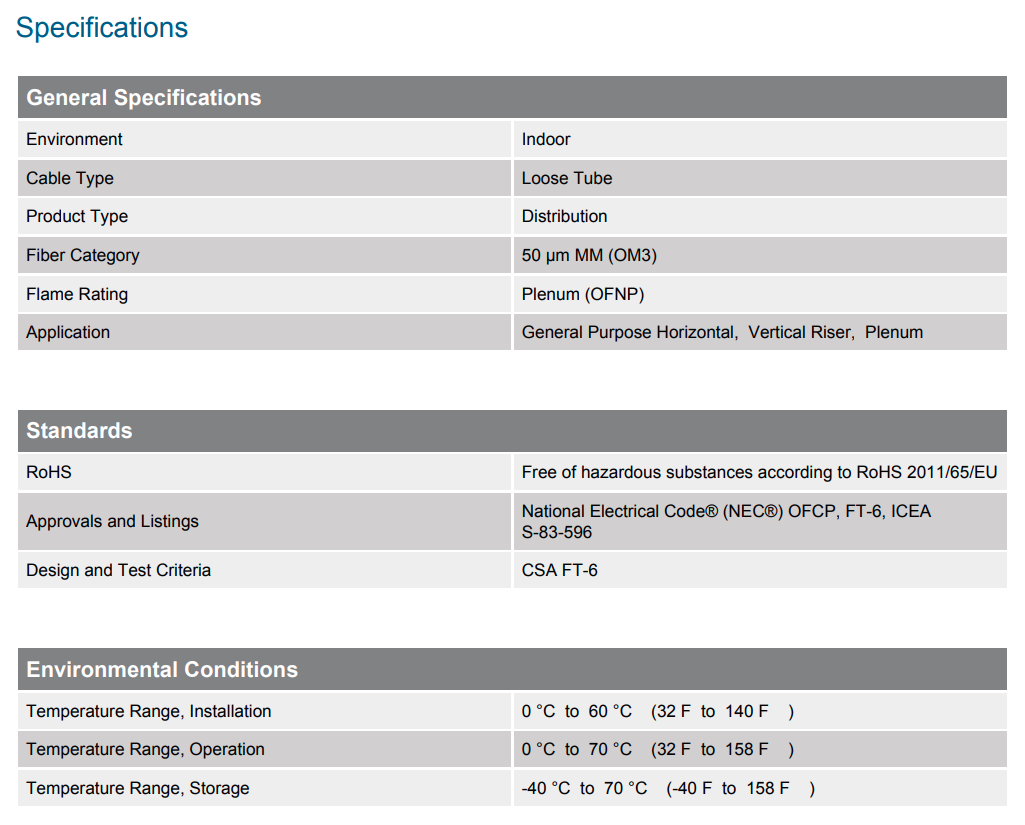The width and height of the screenshot is (1025, 825).
Task: Click the CSA FT-6 value
Action: [560, 570]
